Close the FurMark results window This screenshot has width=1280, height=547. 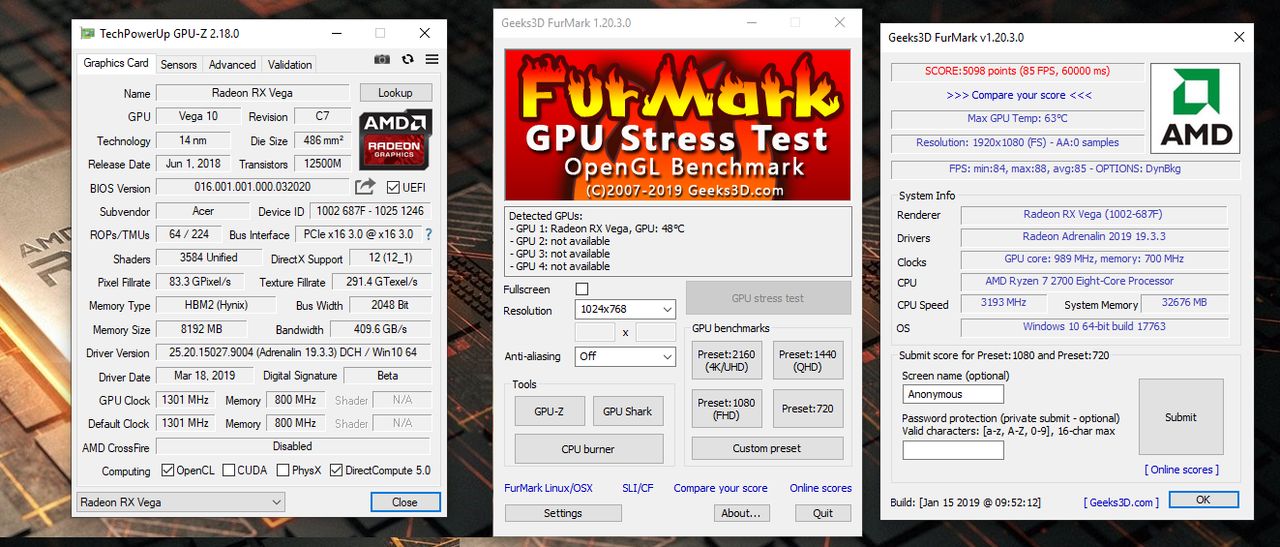(x=1240, y=37)
